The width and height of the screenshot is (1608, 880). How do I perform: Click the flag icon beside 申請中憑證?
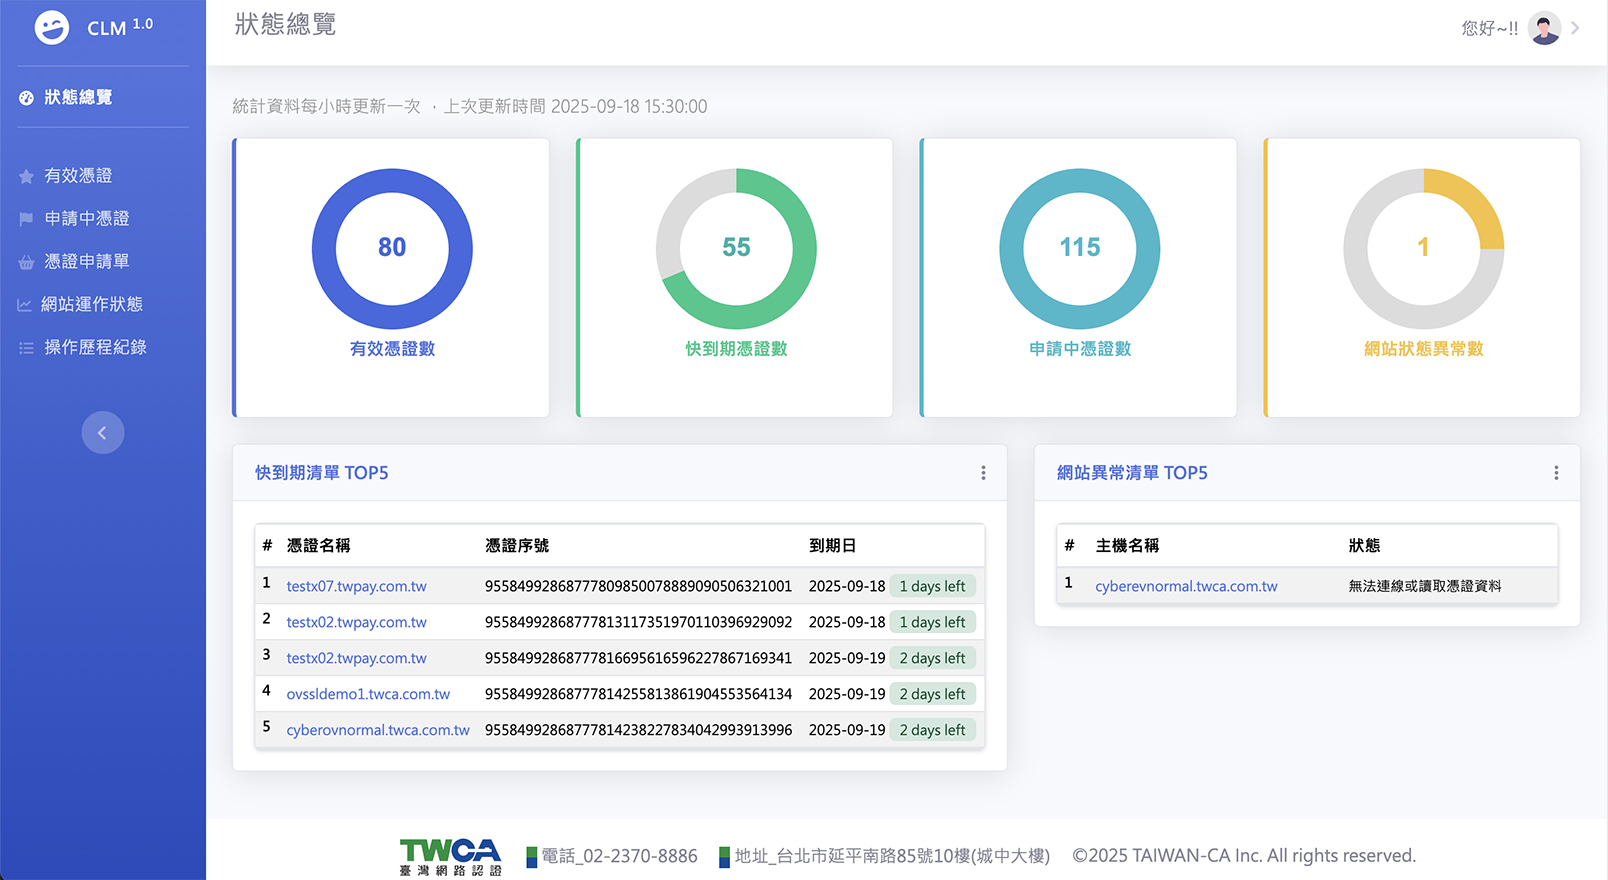click(26, 219)
